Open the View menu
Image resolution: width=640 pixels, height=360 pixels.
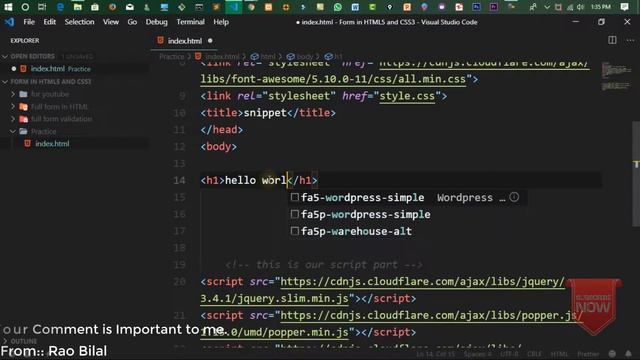[x=111, y=22]
